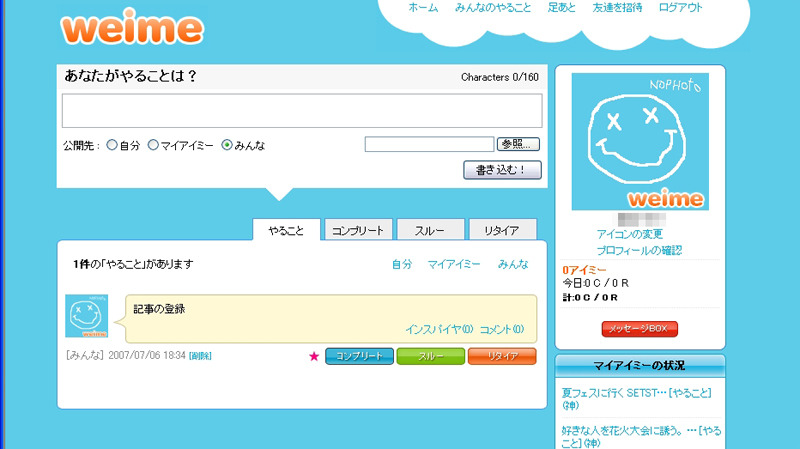Click the 0アイミー count link
Image resolution: width=800 pixels, height=449 pixels.
click(584, 270)
